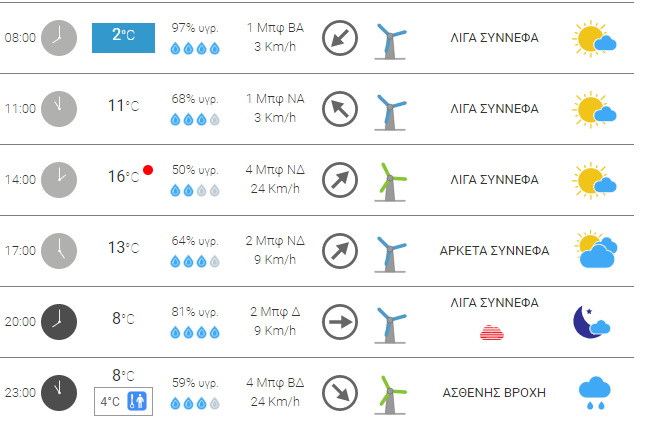The height and width of the screenshot is (427, 651).
Task: Click the rain cloud icon at 23:00
Action: click(595, 393)
